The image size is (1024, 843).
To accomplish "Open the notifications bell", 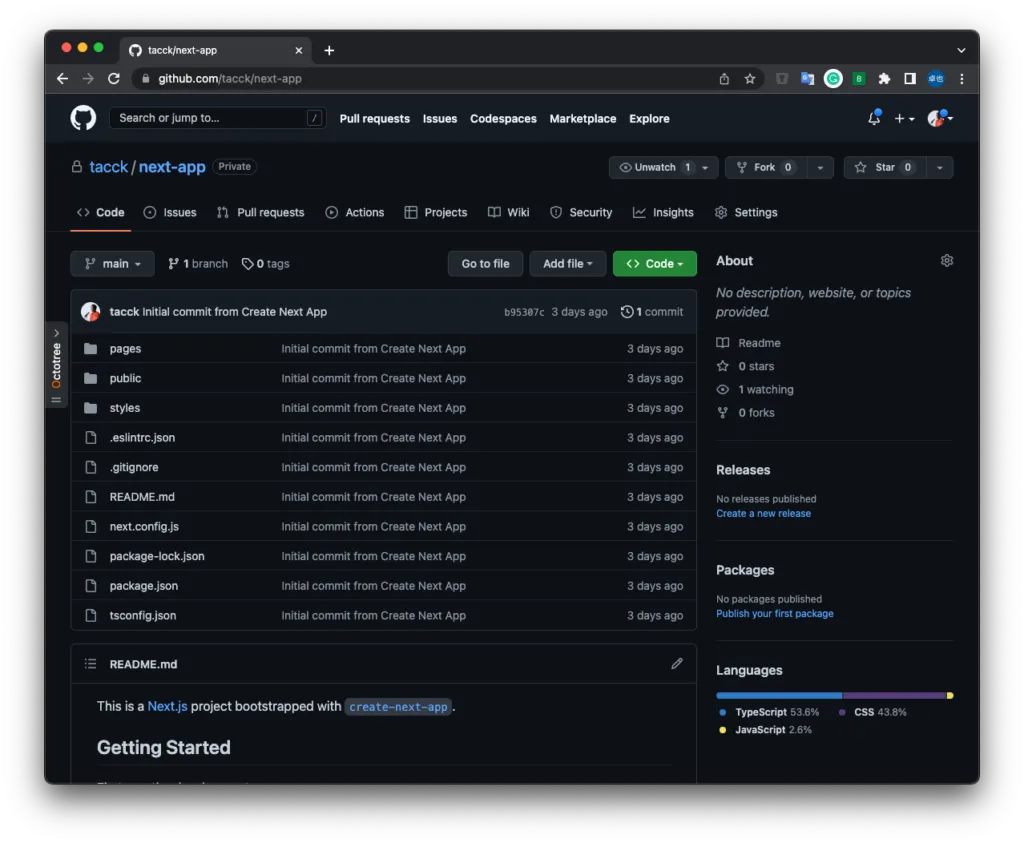I will tap(874, 118).
